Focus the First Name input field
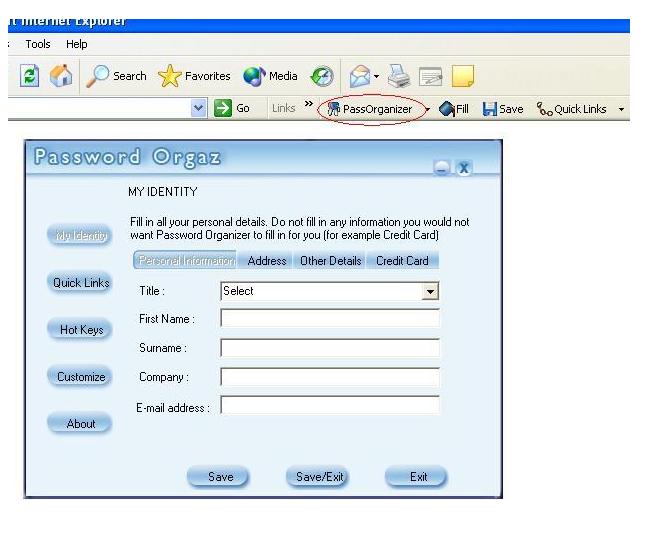The image size is (649, 534). [x=330, y=318]
